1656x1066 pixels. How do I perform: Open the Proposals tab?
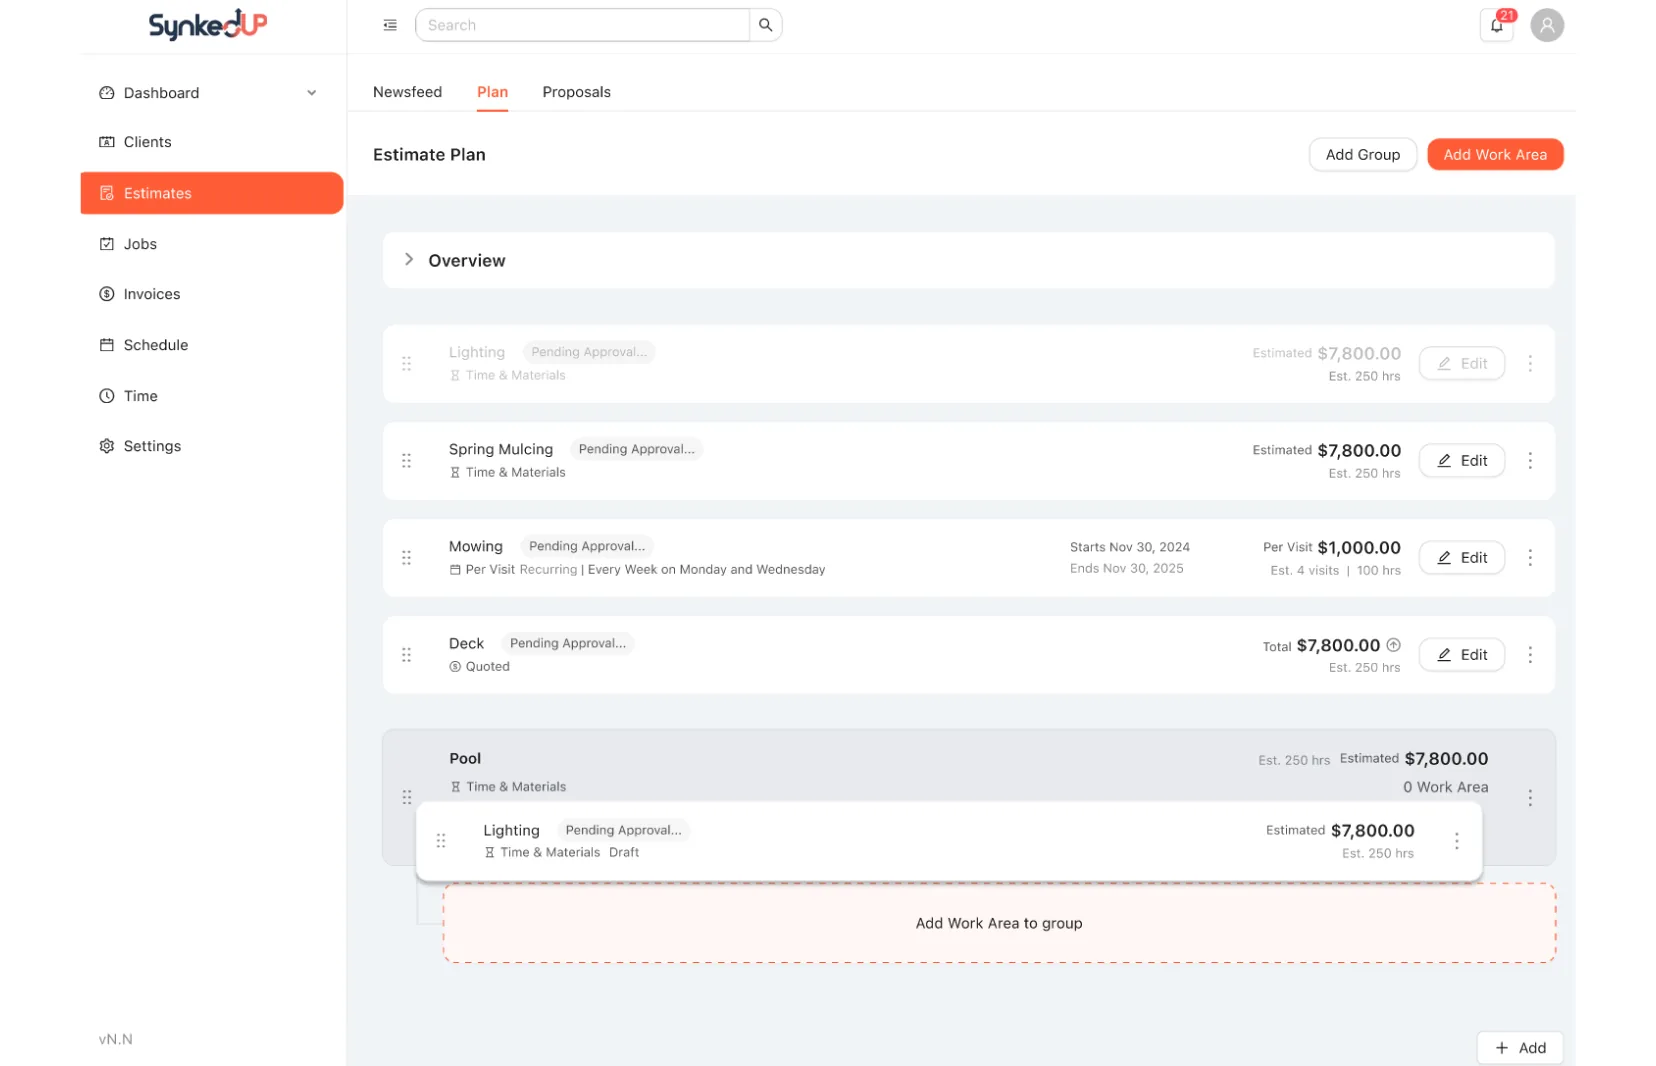(576, 92)
